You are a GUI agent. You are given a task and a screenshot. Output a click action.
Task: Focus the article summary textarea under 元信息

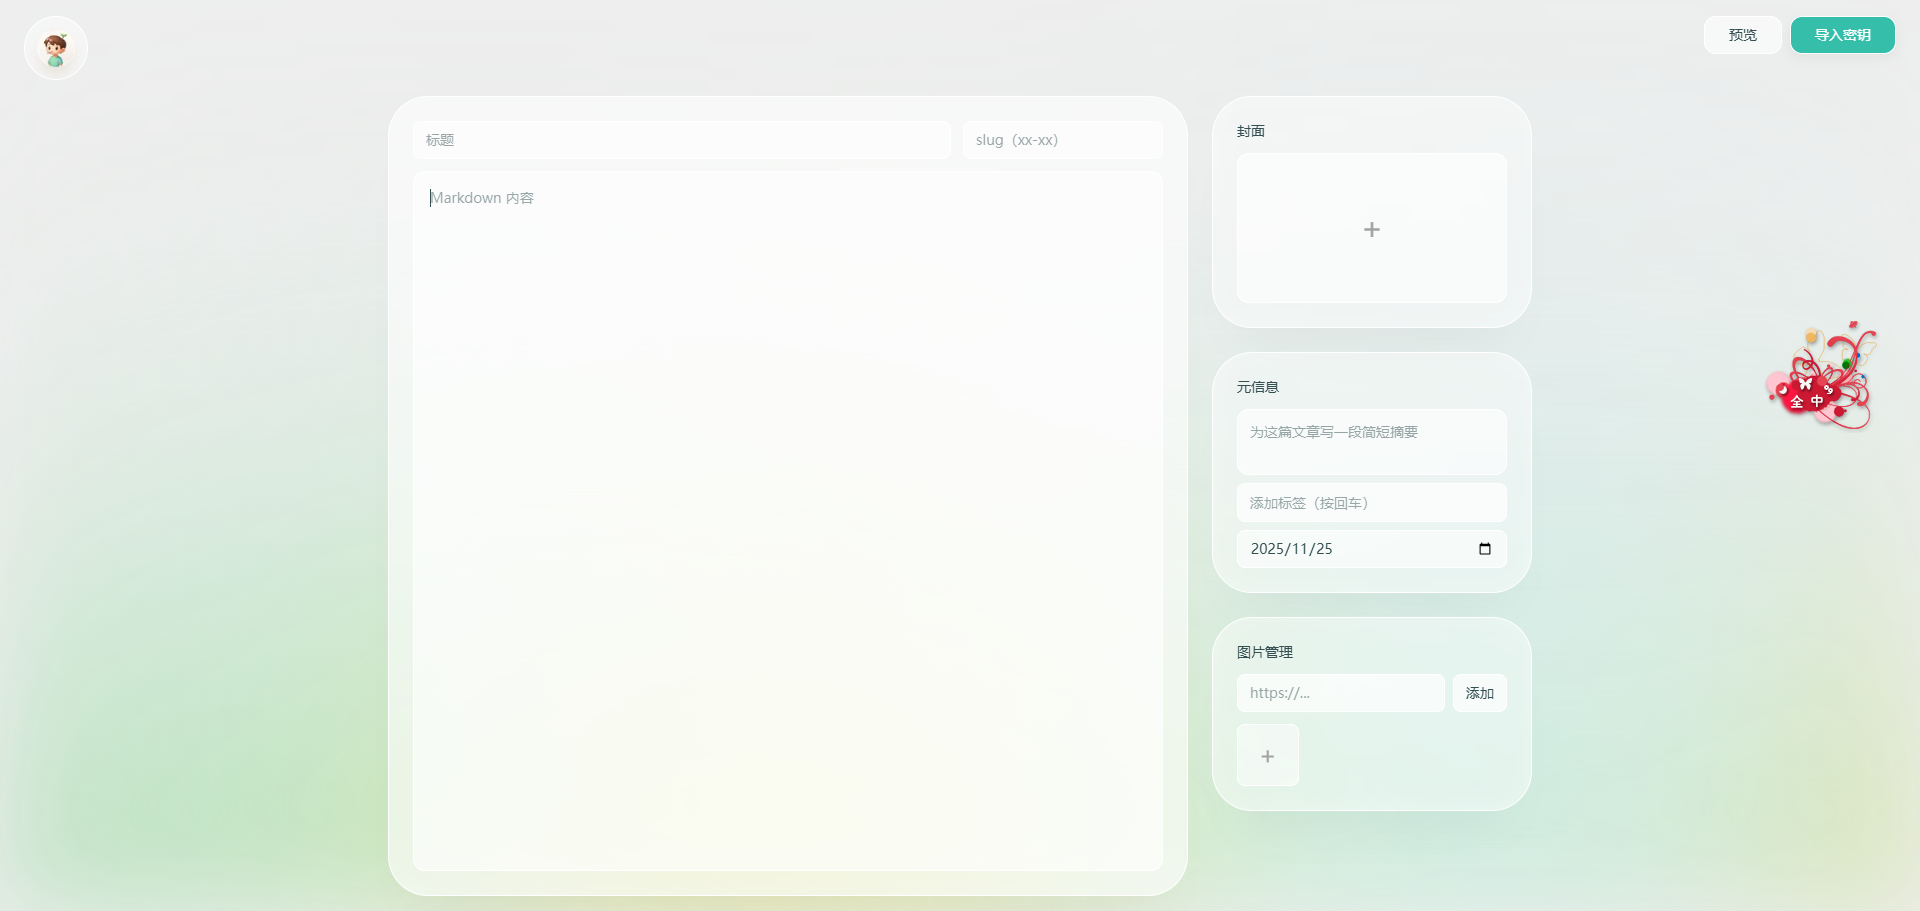(1371, 442)
